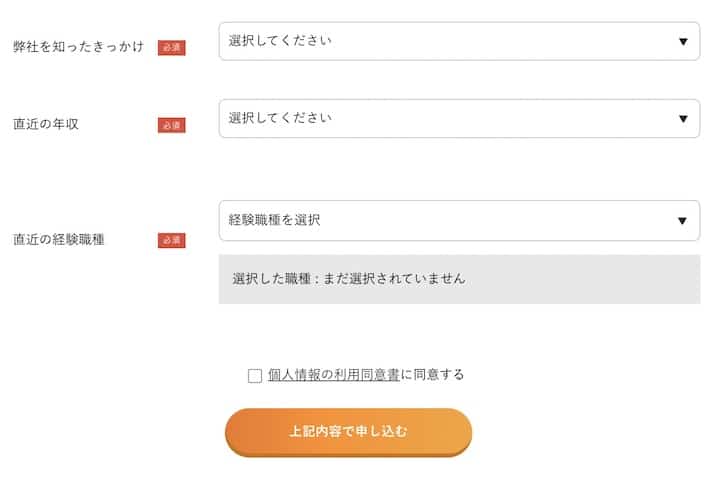Expand the 経験職種を選択 dropdown
Screen dimensions: 720x504
tap(459, 220)
